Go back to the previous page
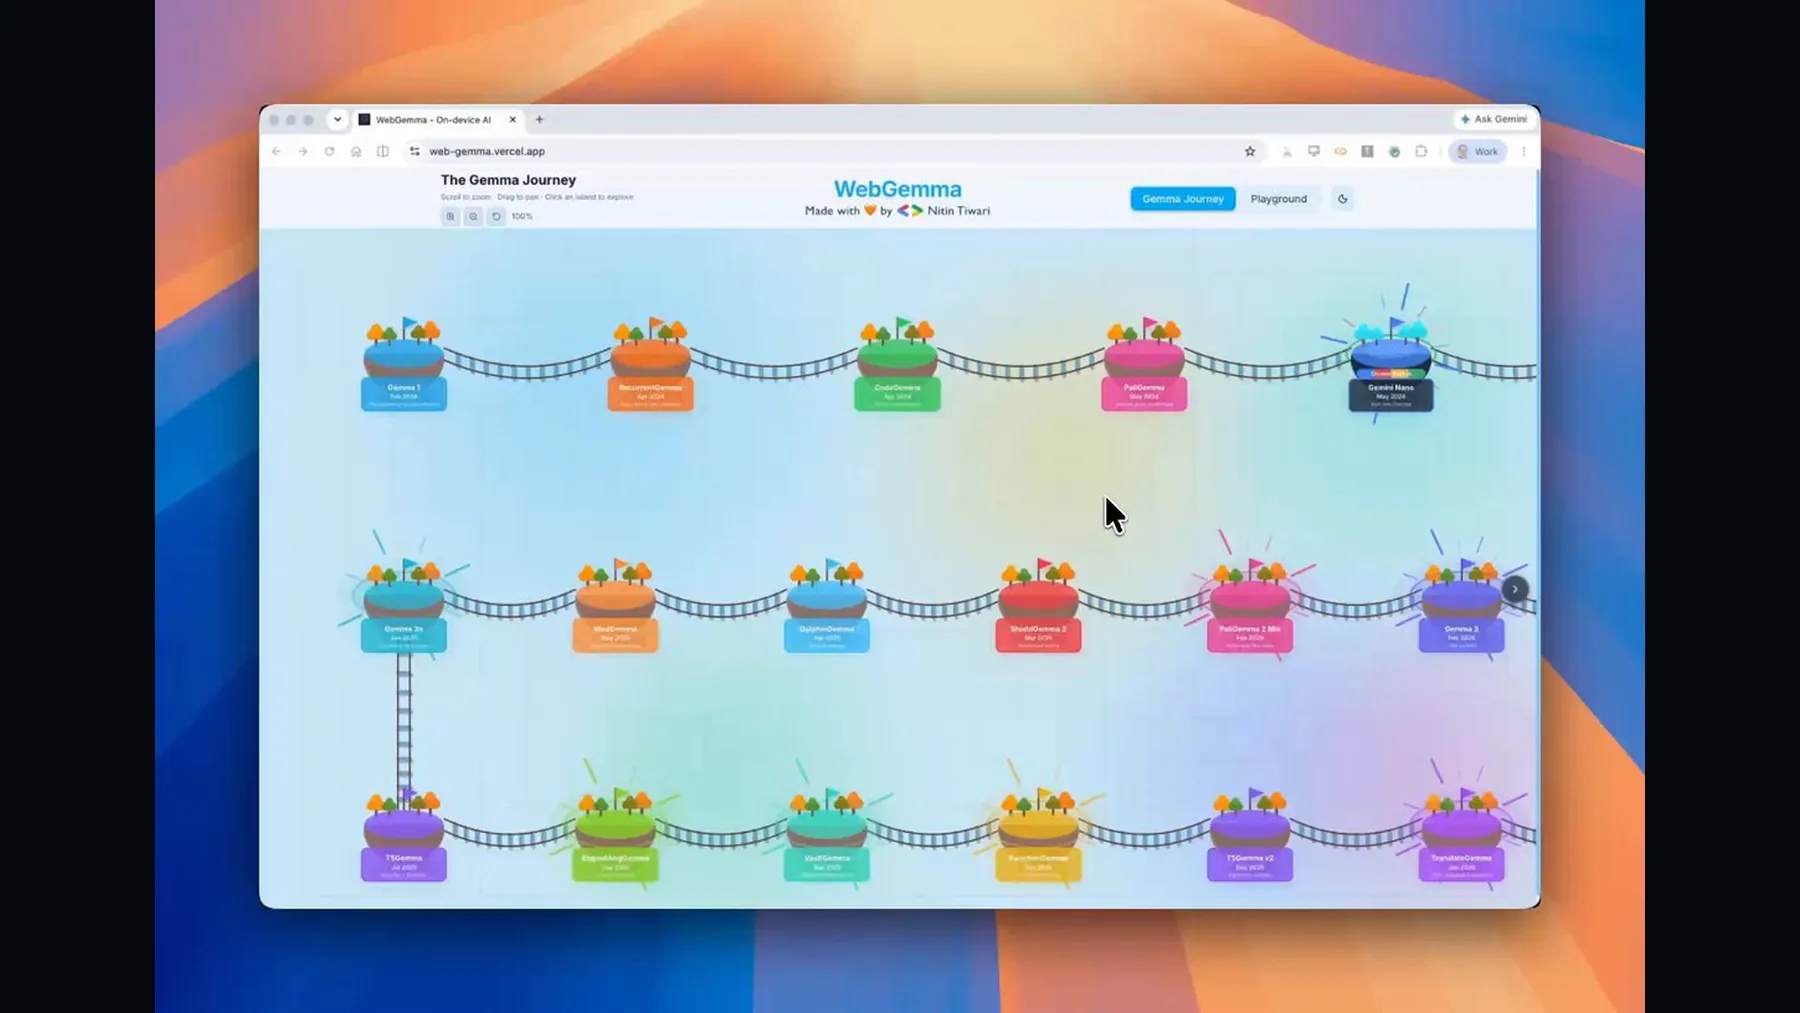Image resolution: width=1800 pixels, height=1013 pixels. pos(277,151)
